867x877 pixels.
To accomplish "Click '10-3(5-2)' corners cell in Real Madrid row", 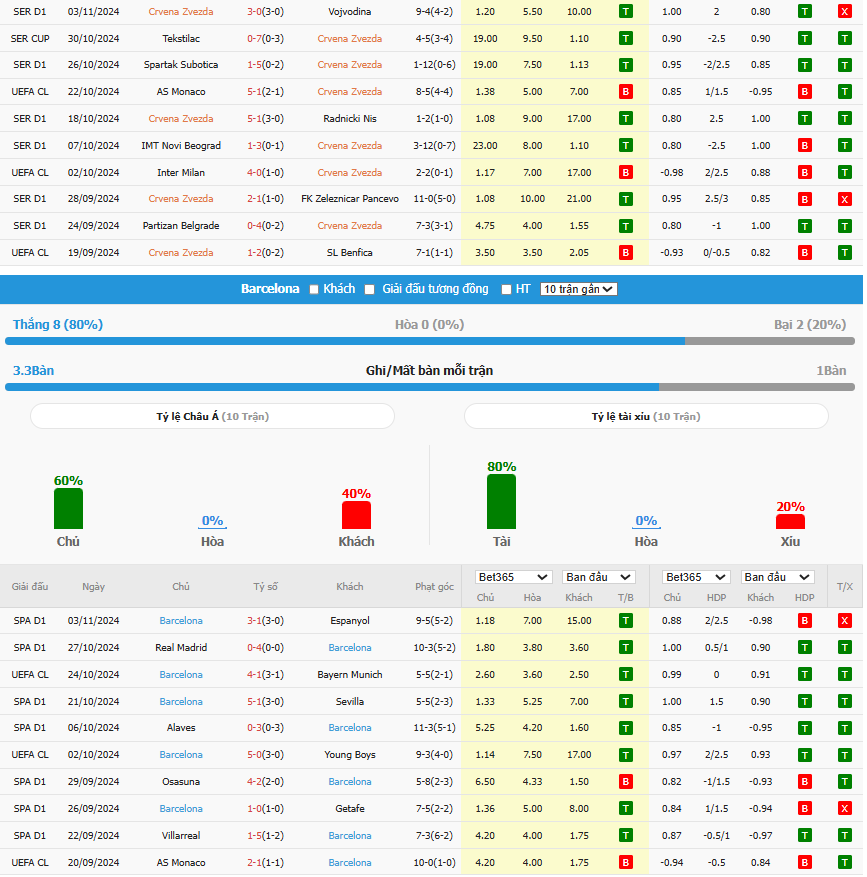I will 434,648.
